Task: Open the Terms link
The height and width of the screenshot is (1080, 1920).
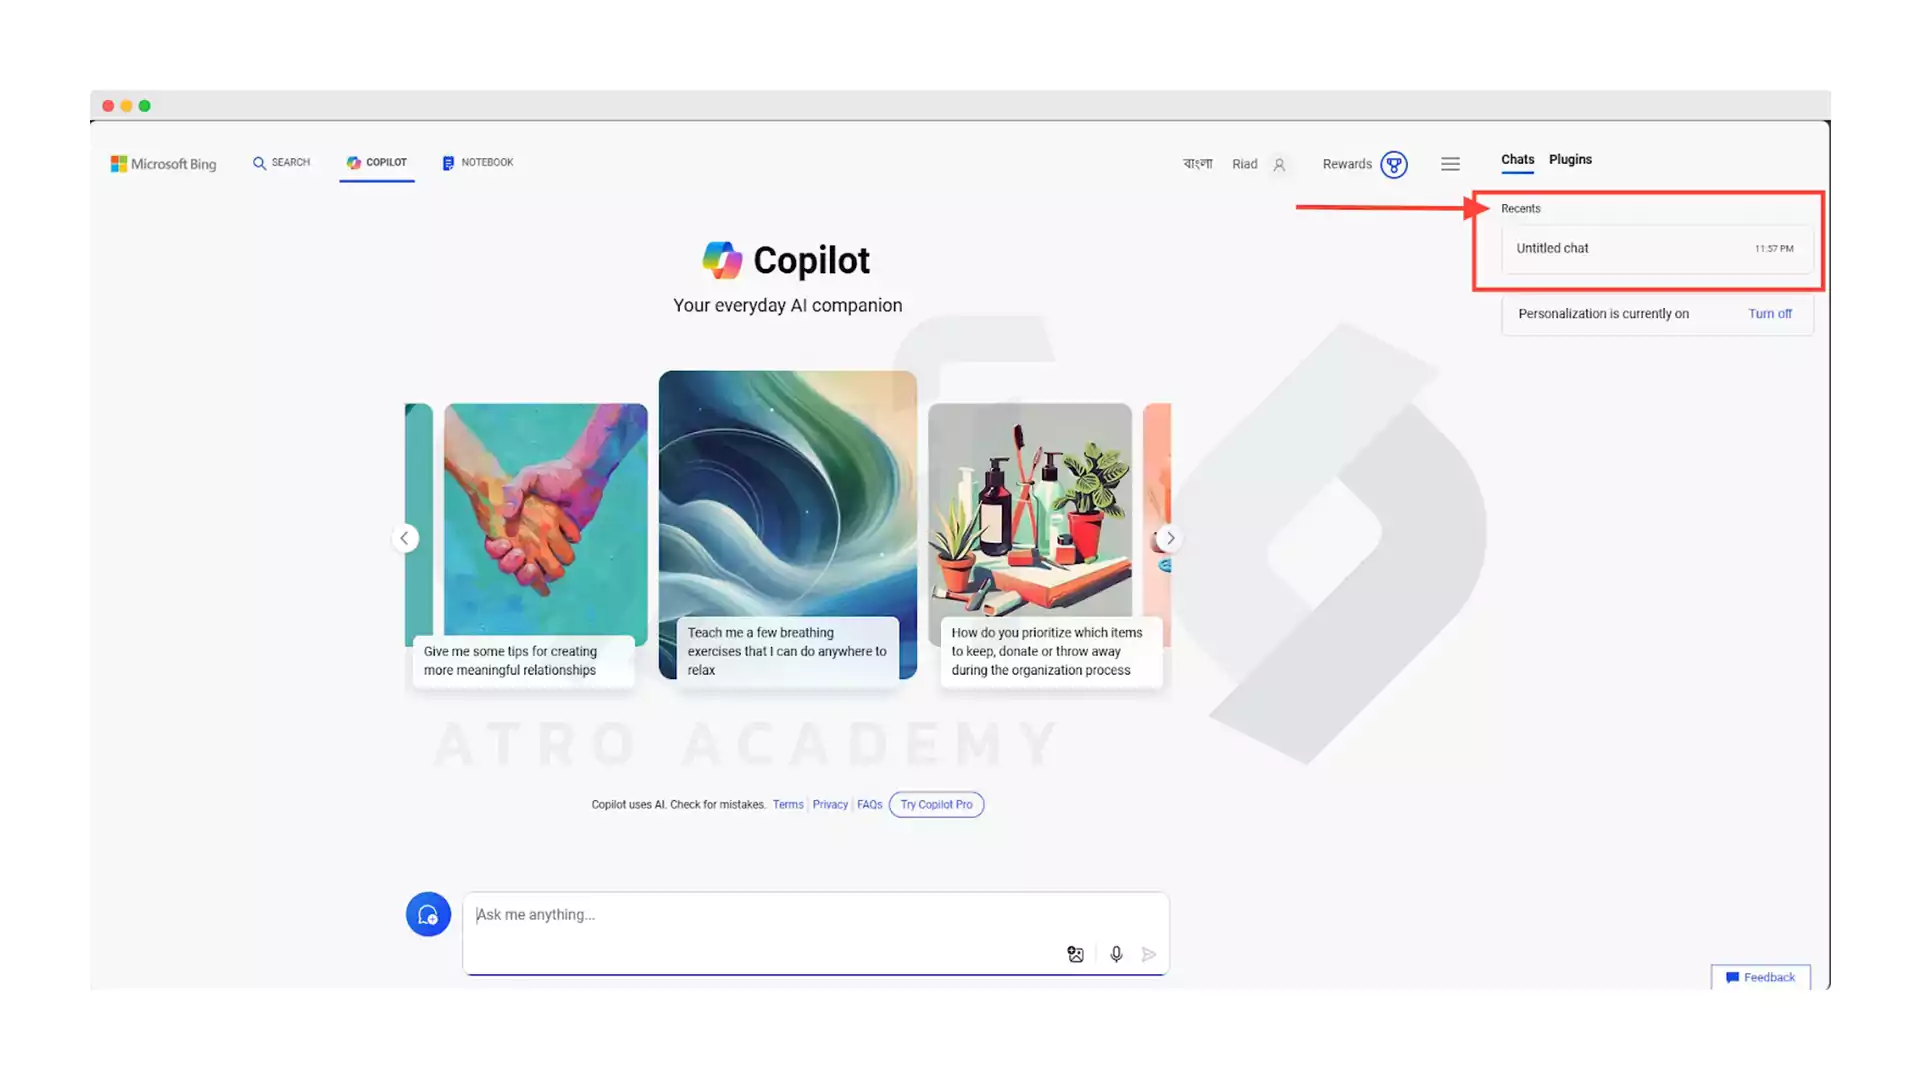Action: pos(788,804)
